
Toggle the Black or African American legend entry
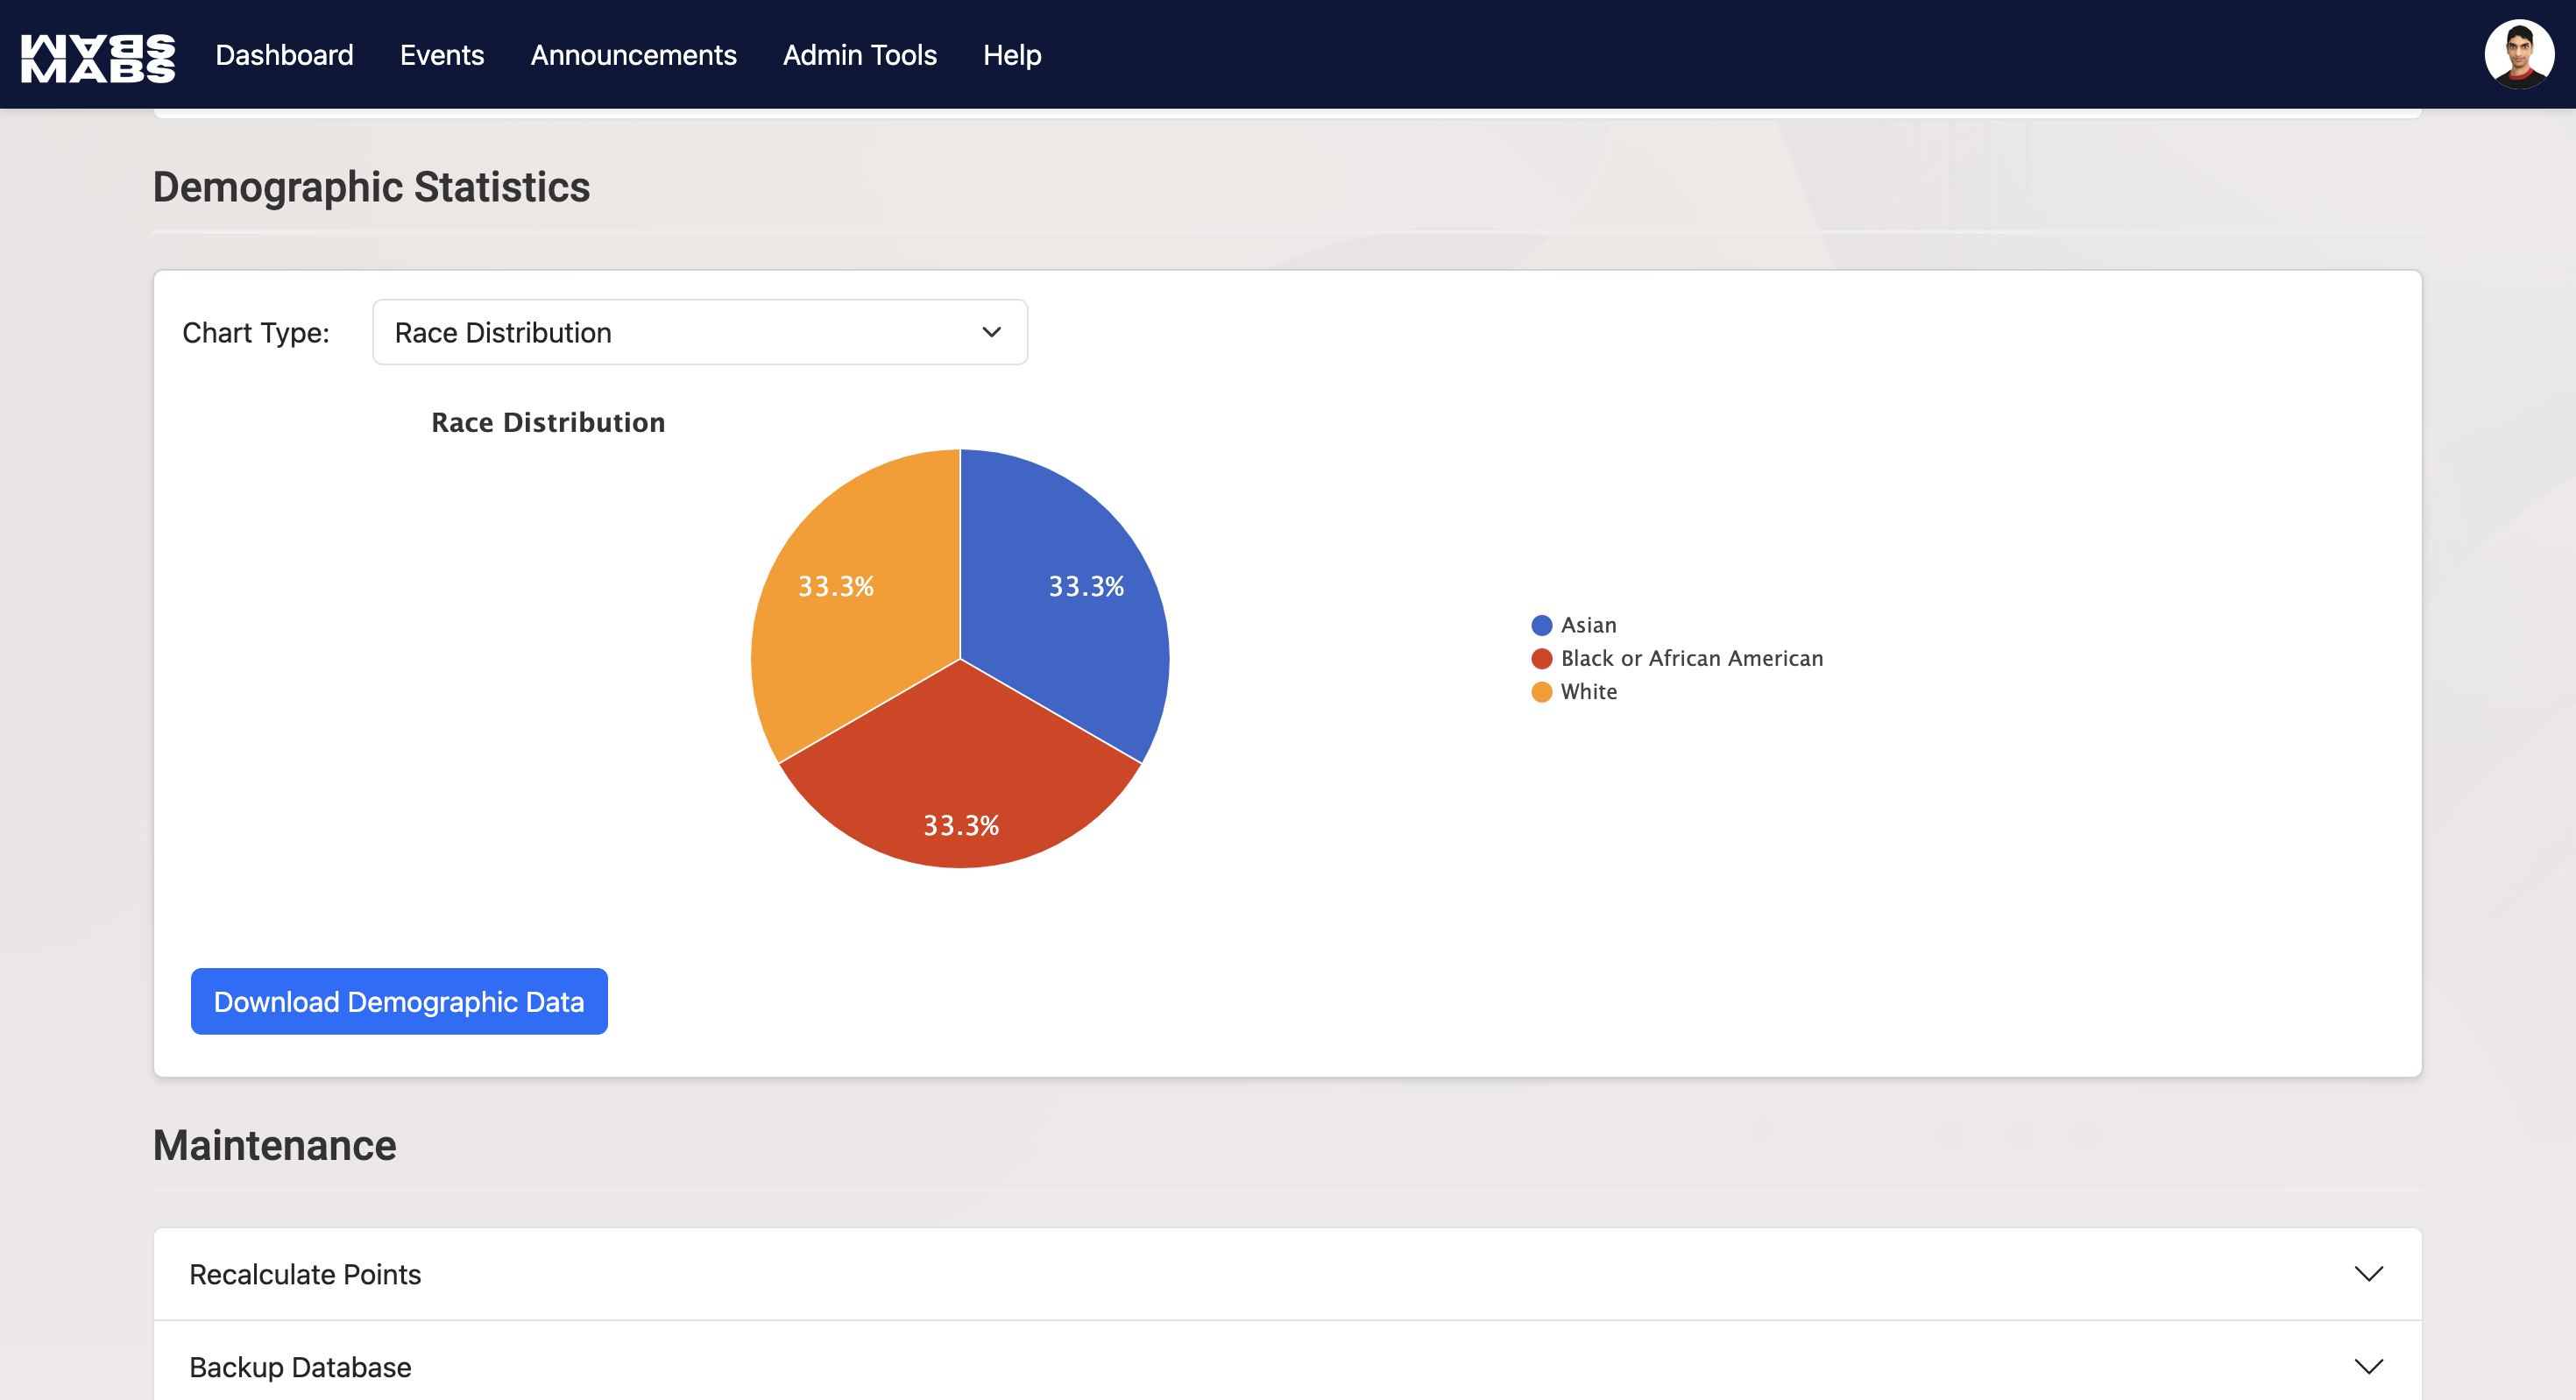pos(1690,658)
